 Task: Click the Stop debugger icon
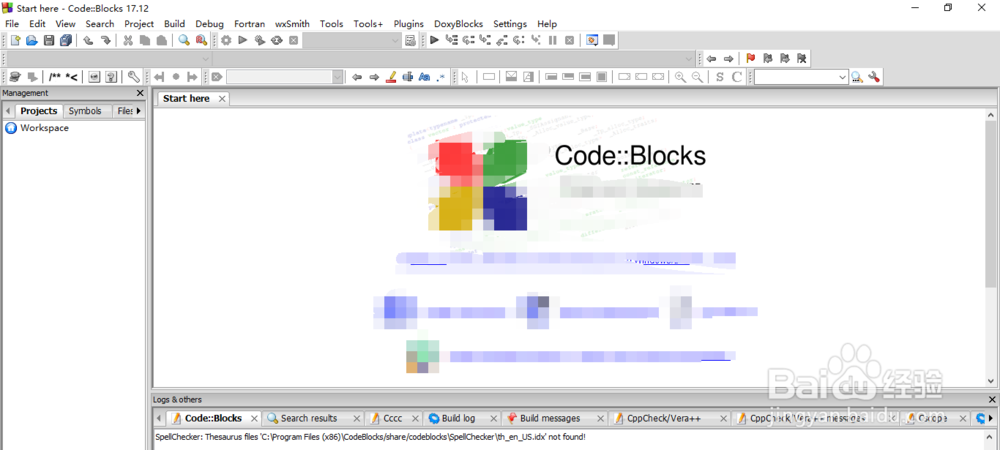pyautogui.click(x=570, y=40)
